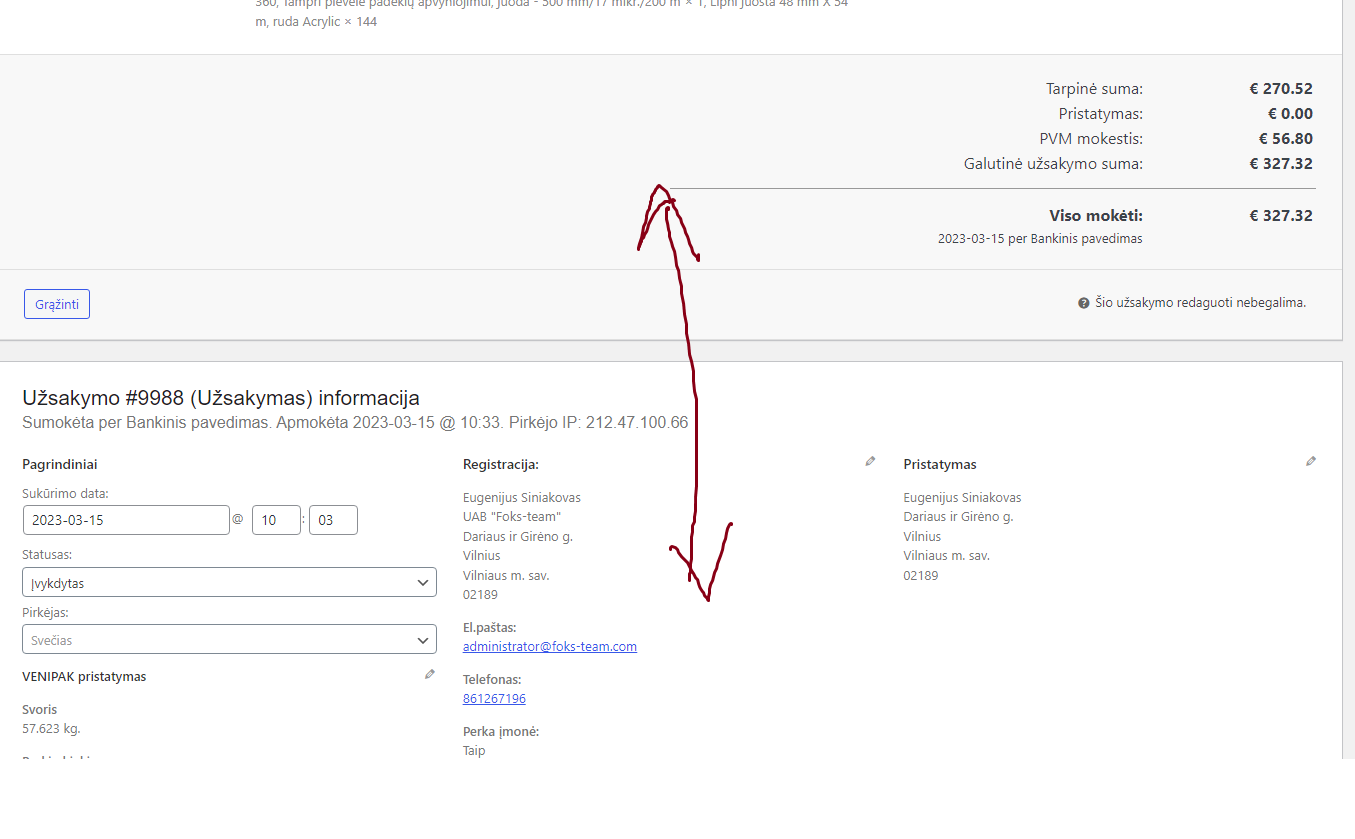Edit the Registracija billing address pencil icon

[x=870, y=461]
